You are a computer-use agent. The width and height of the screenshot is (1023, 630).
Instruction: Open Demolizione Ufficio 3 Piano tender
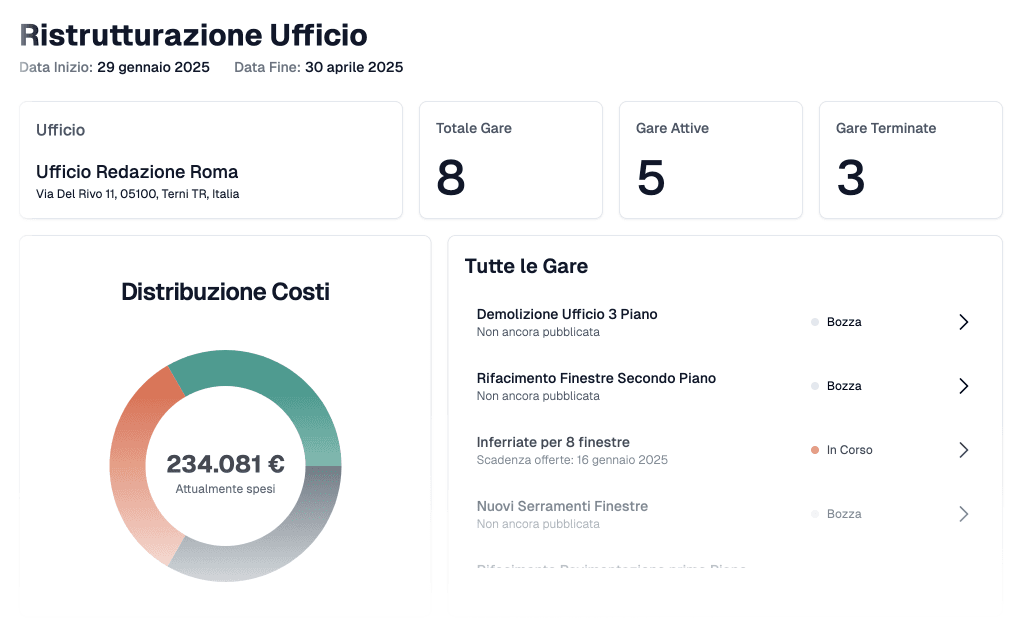(567, 314)
